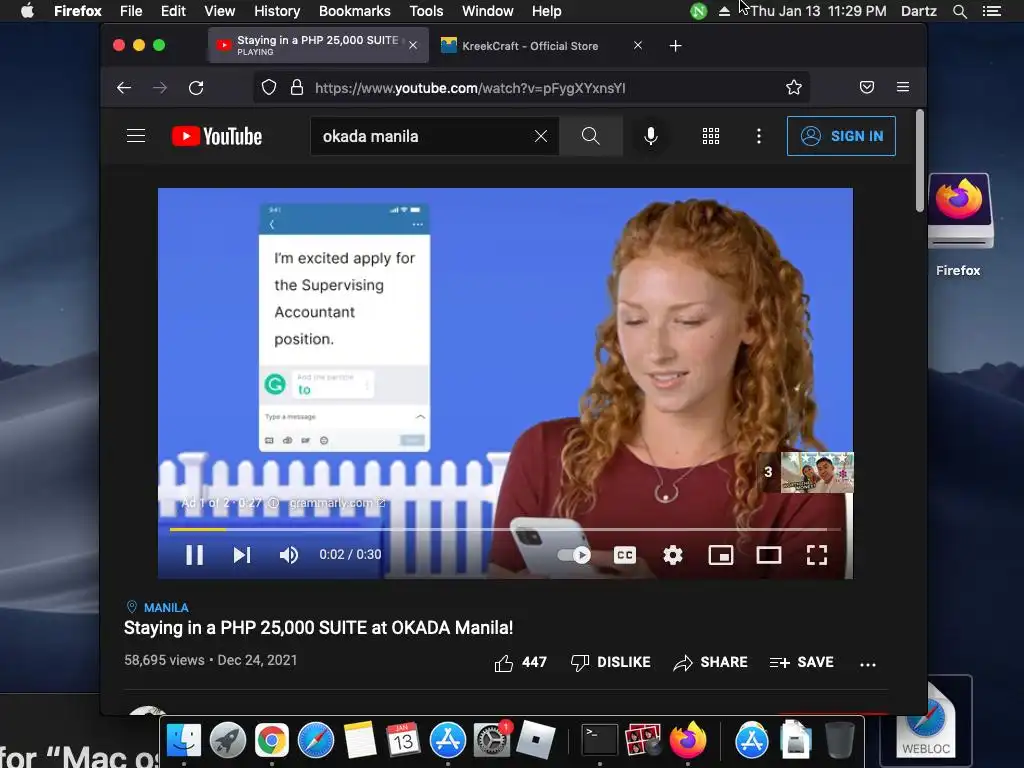Viewport: 1024px width, 768px height.
Task: Open the Tools menu
Action: (426, 11)
